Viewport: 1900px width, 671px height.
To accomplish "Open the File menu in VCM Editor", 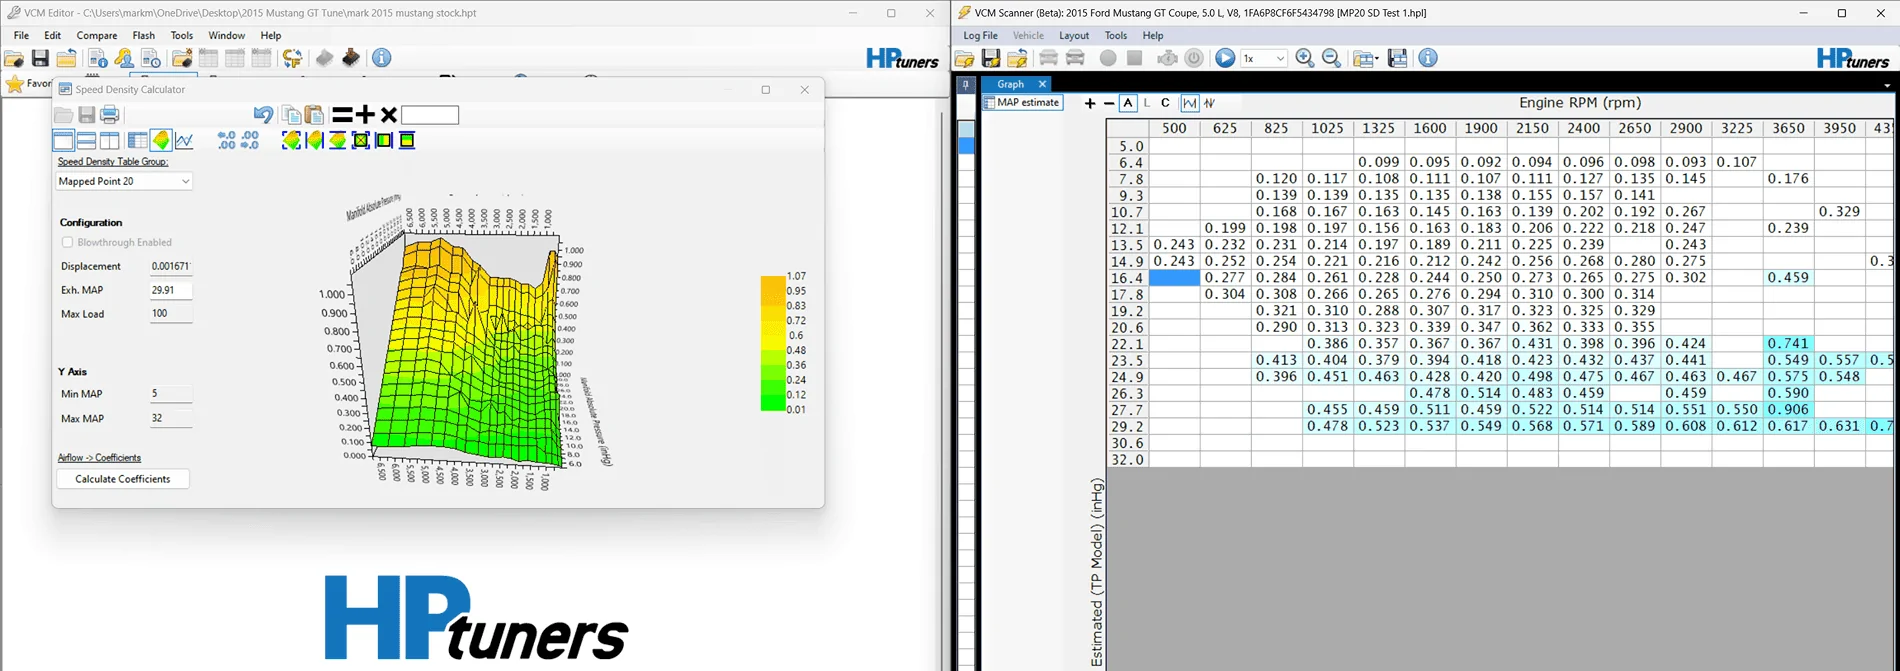I will click(x=21, y=35).
